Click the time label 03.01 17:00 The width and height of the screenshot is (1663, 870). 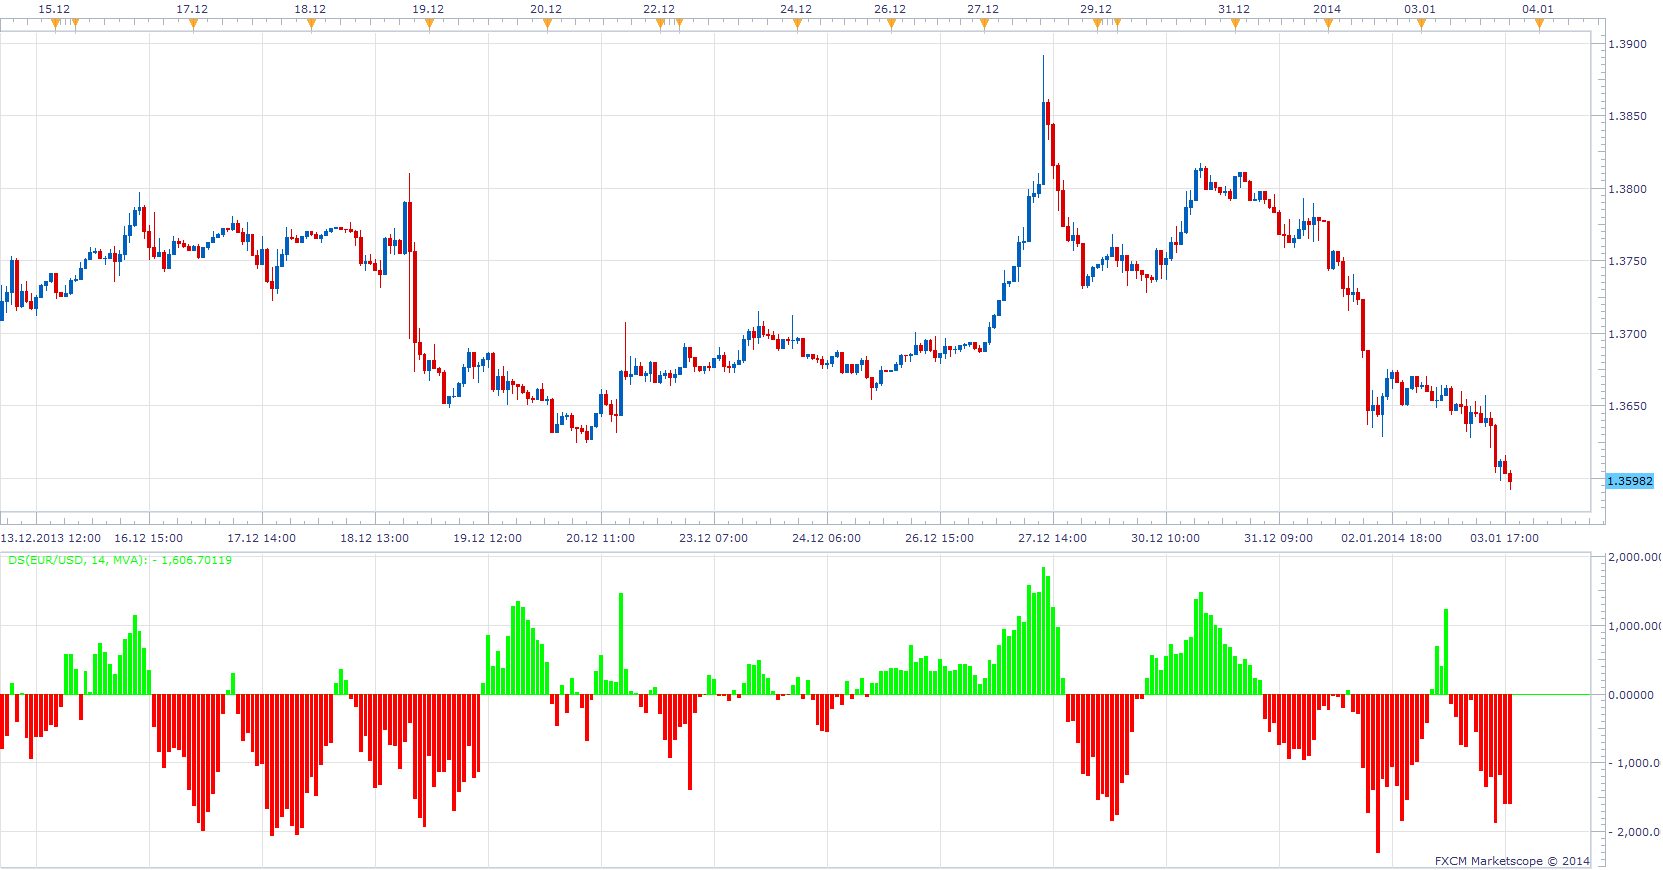[1504, 538]
